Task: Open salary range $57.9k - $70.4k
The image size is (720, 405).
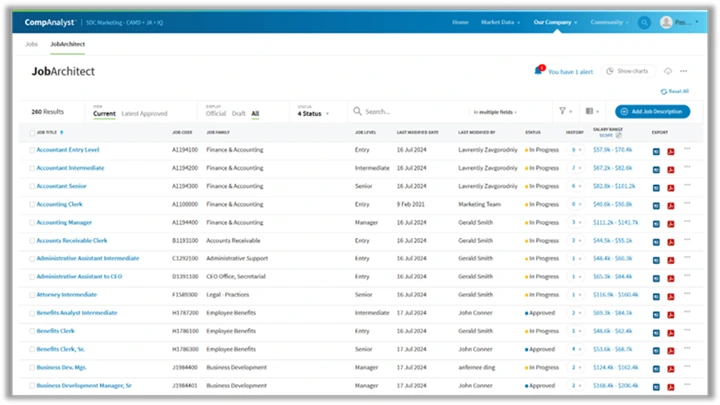Action: coord(613,150)
